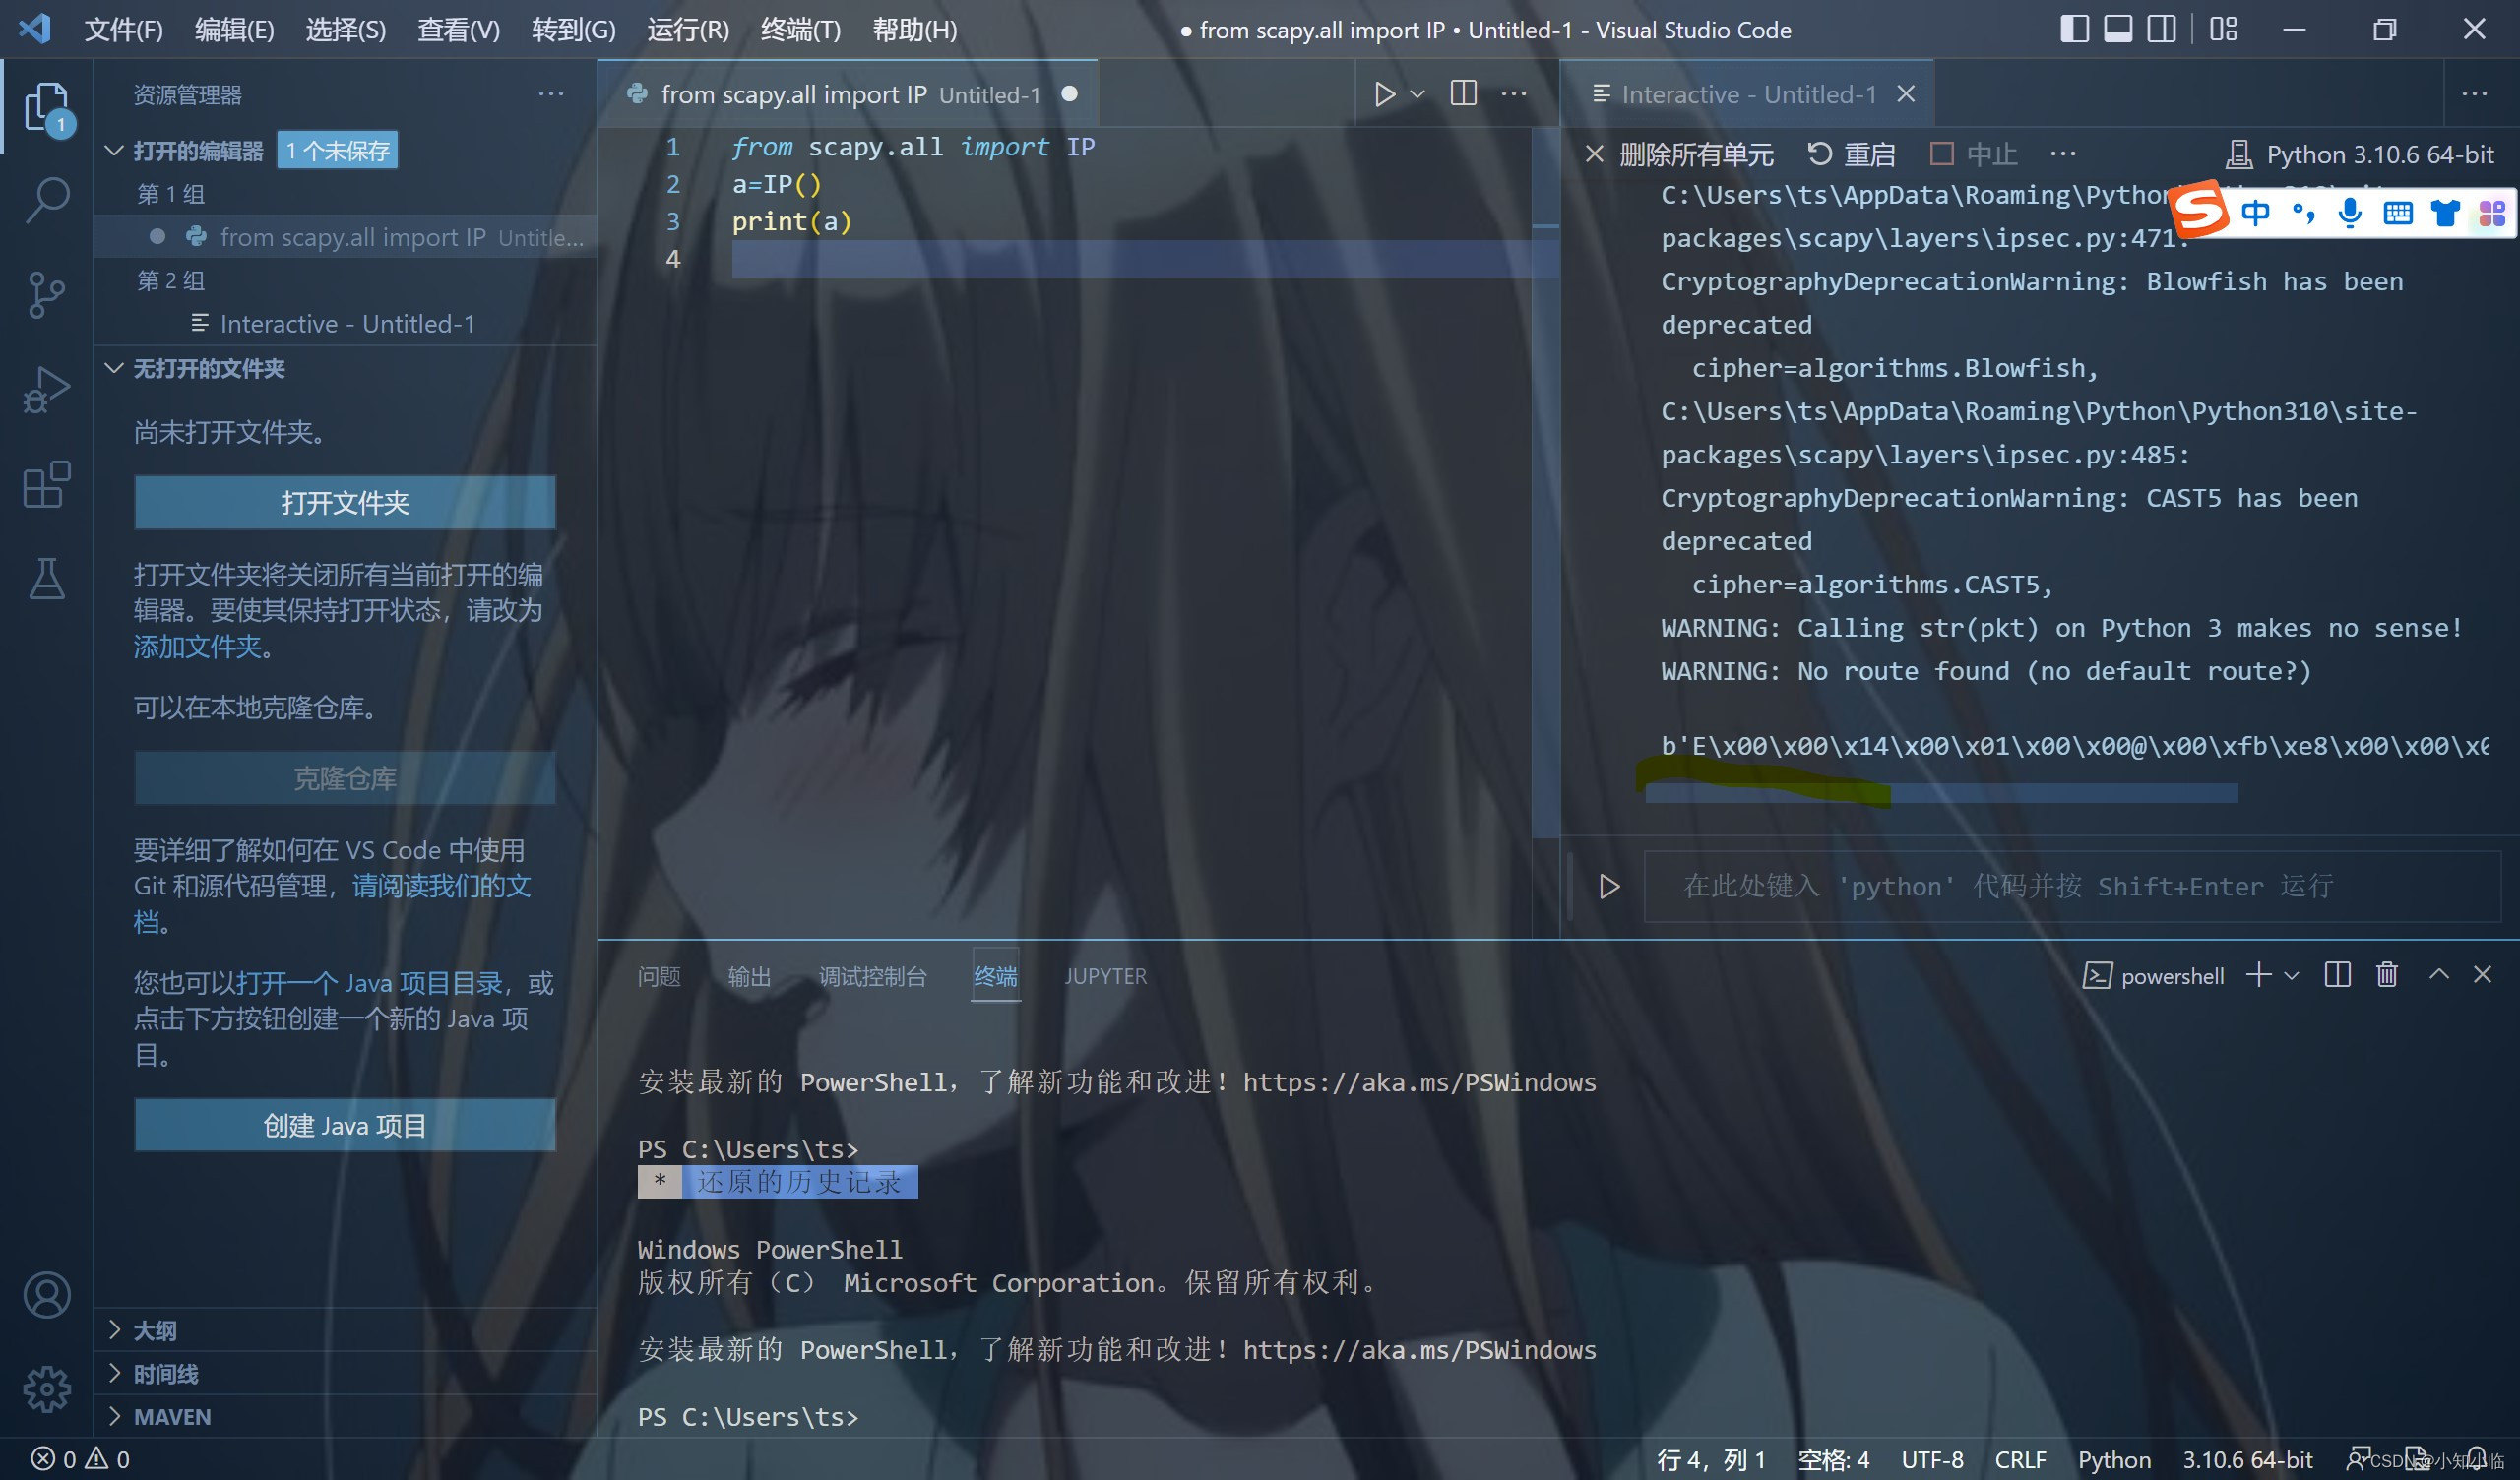
Task: Click the 打开文件夹 button
Action: click(344, 502)
